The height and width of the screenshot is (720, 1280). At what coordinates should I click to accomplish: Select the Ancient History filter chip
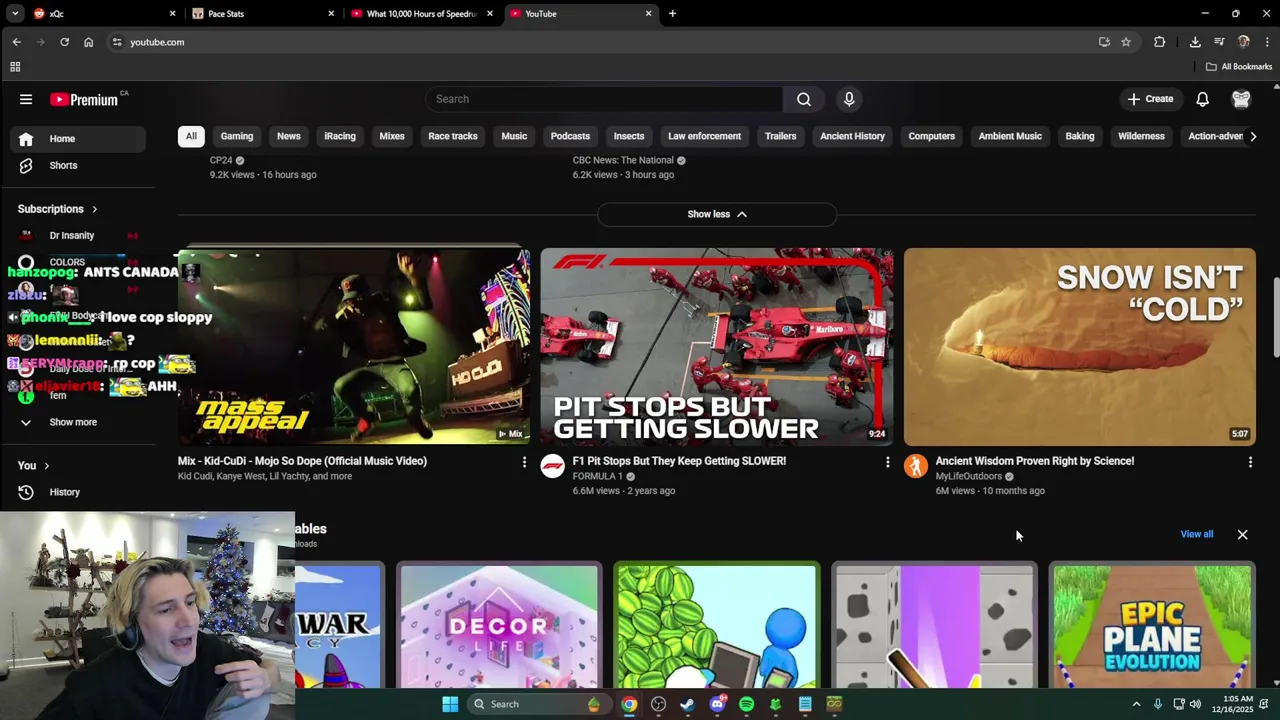coord(853,136)
